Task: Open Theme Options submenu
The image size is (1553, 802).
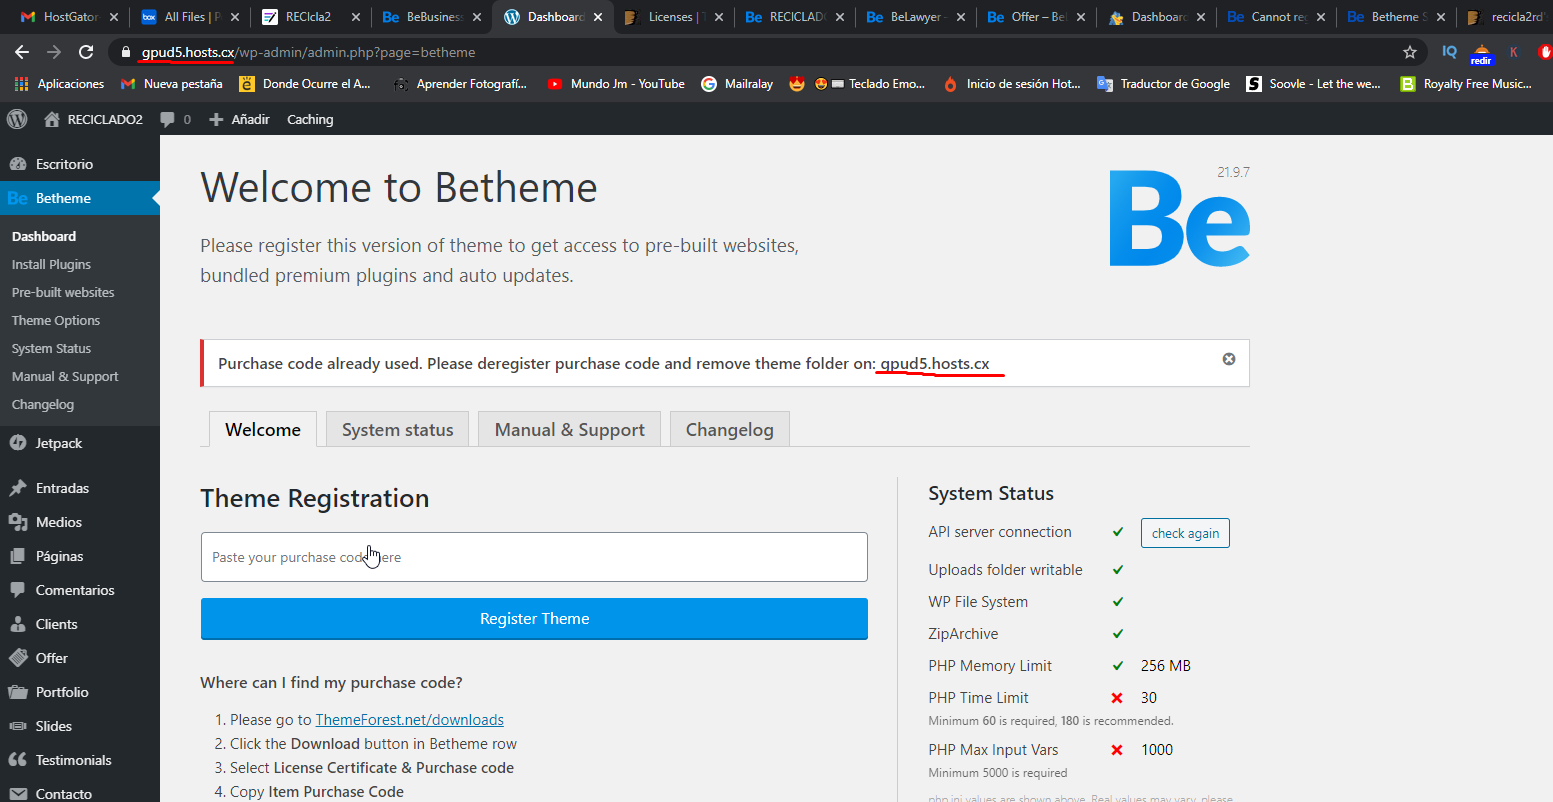Action: (x=56, y=320)
